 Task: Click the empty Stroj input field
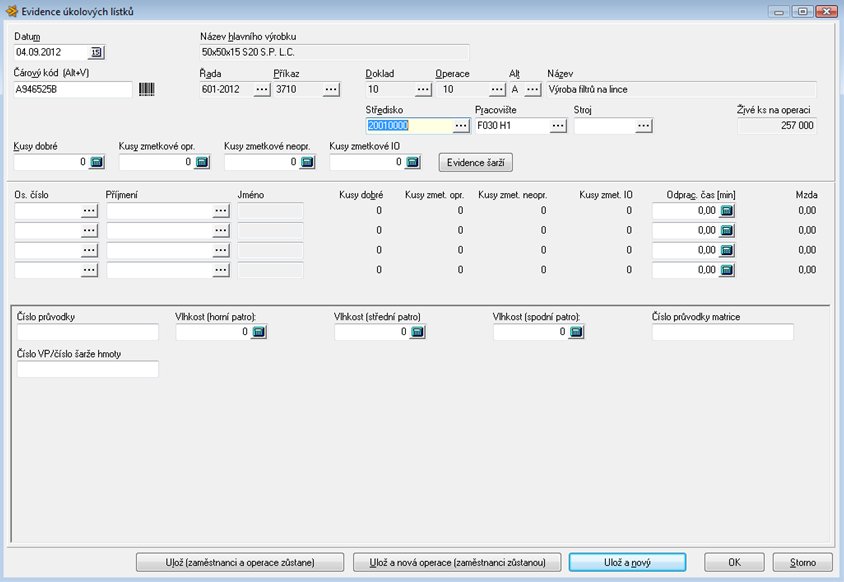click(x=605, y=126)
